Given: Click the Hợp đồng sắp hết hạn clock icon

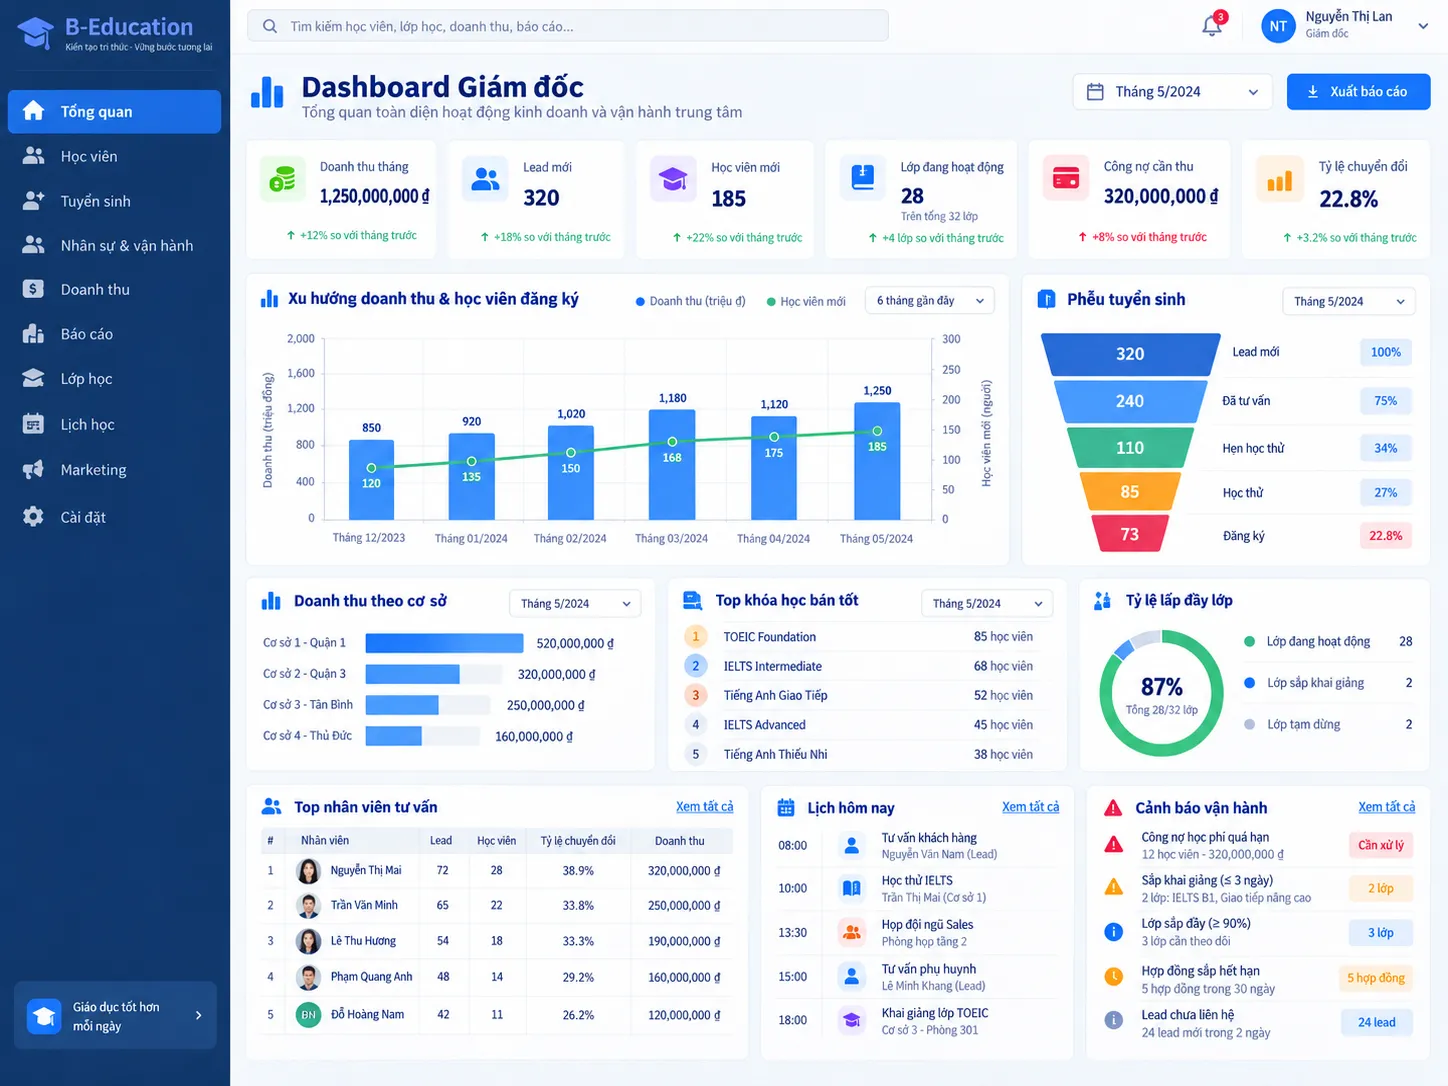Looking at the screenshot, I should tap(1113, 976).
